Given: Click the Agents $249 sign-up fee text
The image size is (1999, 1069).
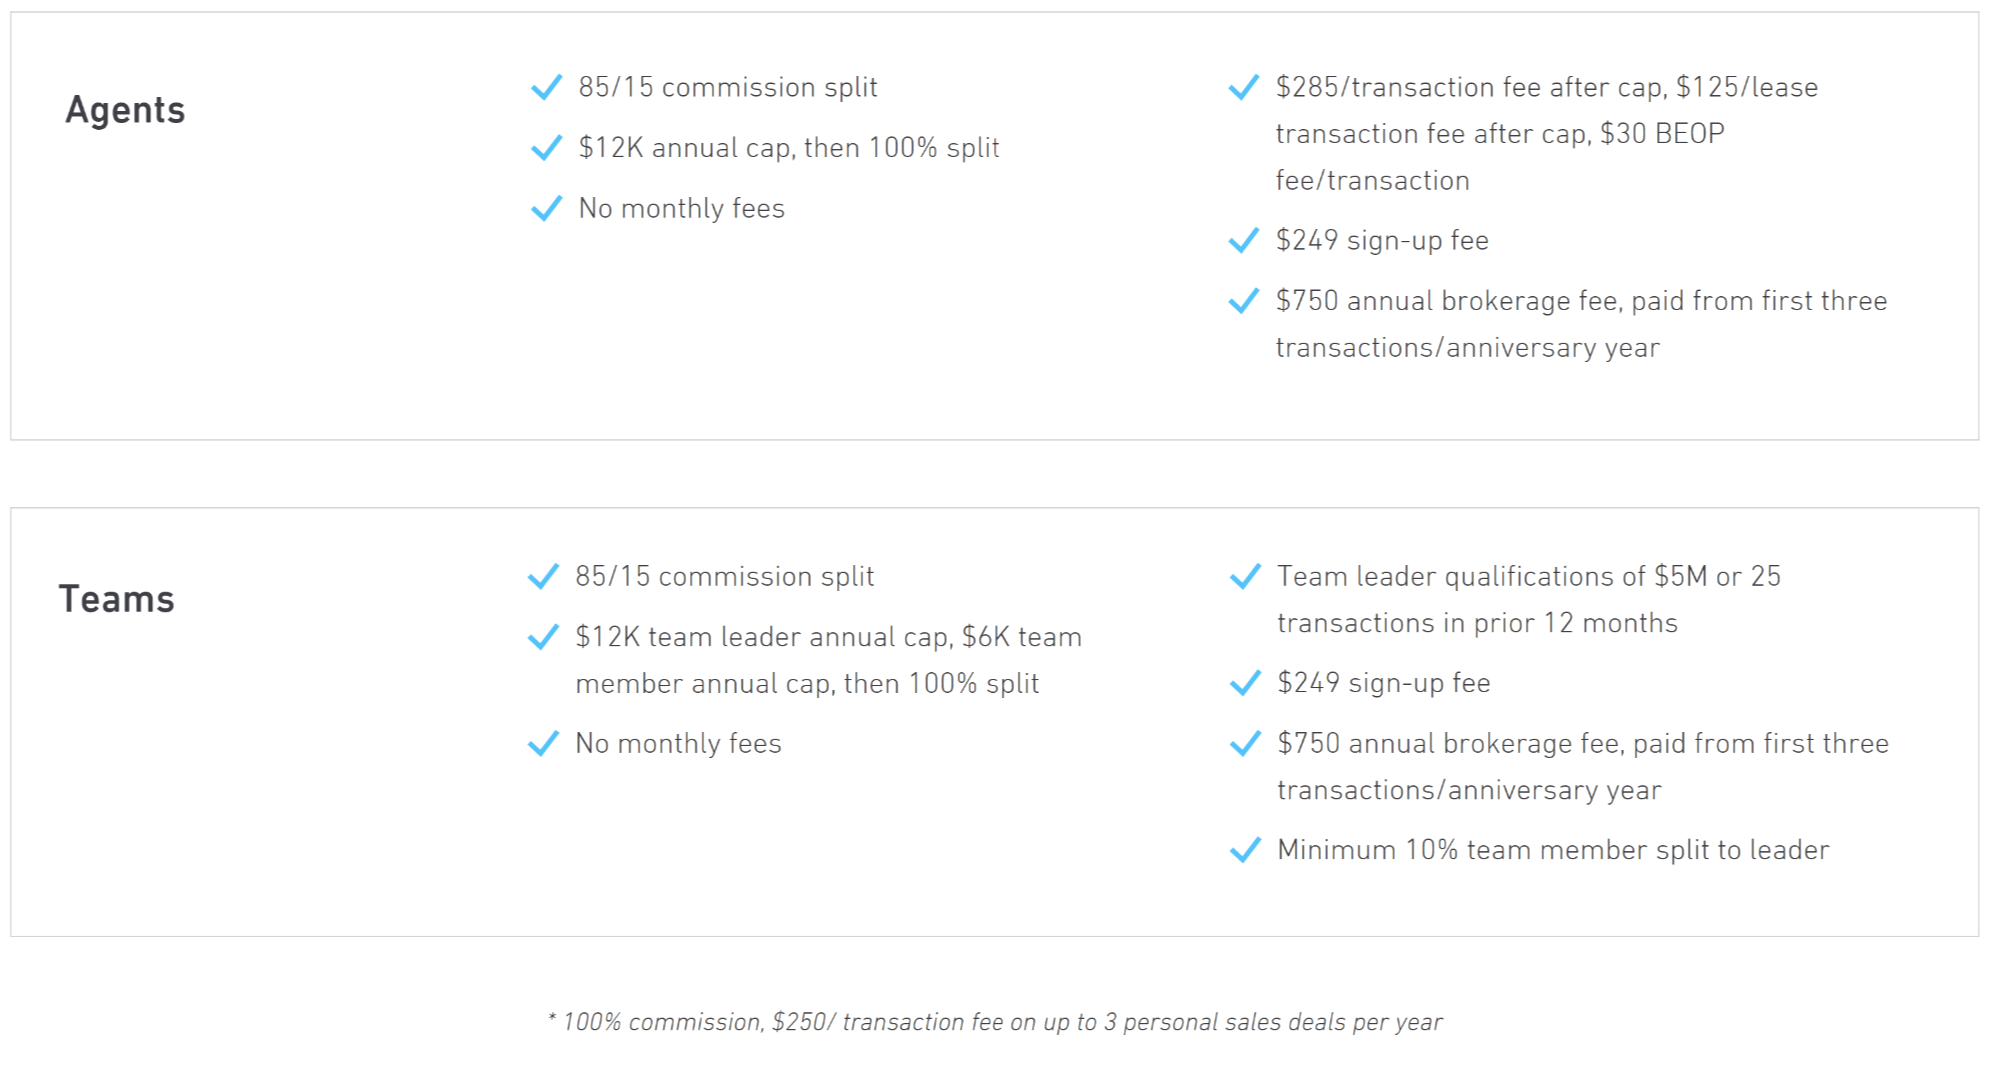Looking at the screenshot, I should coord(1382,241).
